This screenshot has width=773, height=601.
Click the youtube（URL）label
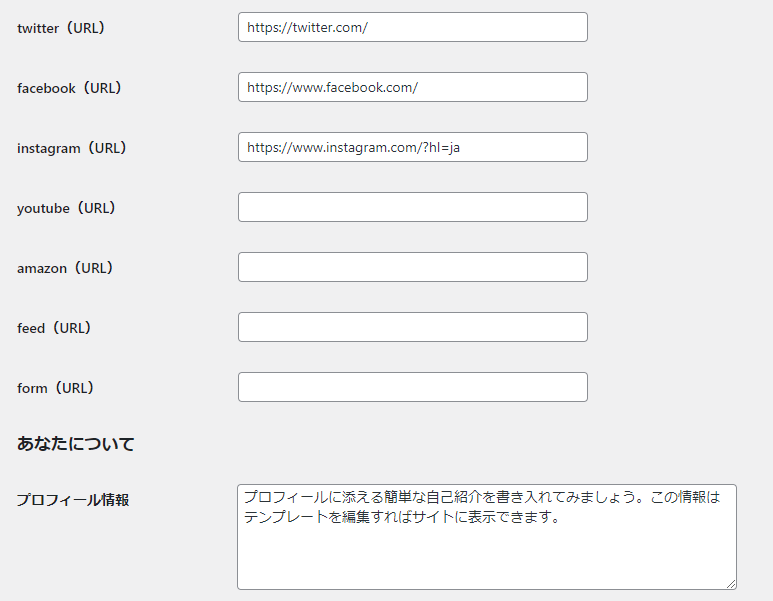coord(67,208)
